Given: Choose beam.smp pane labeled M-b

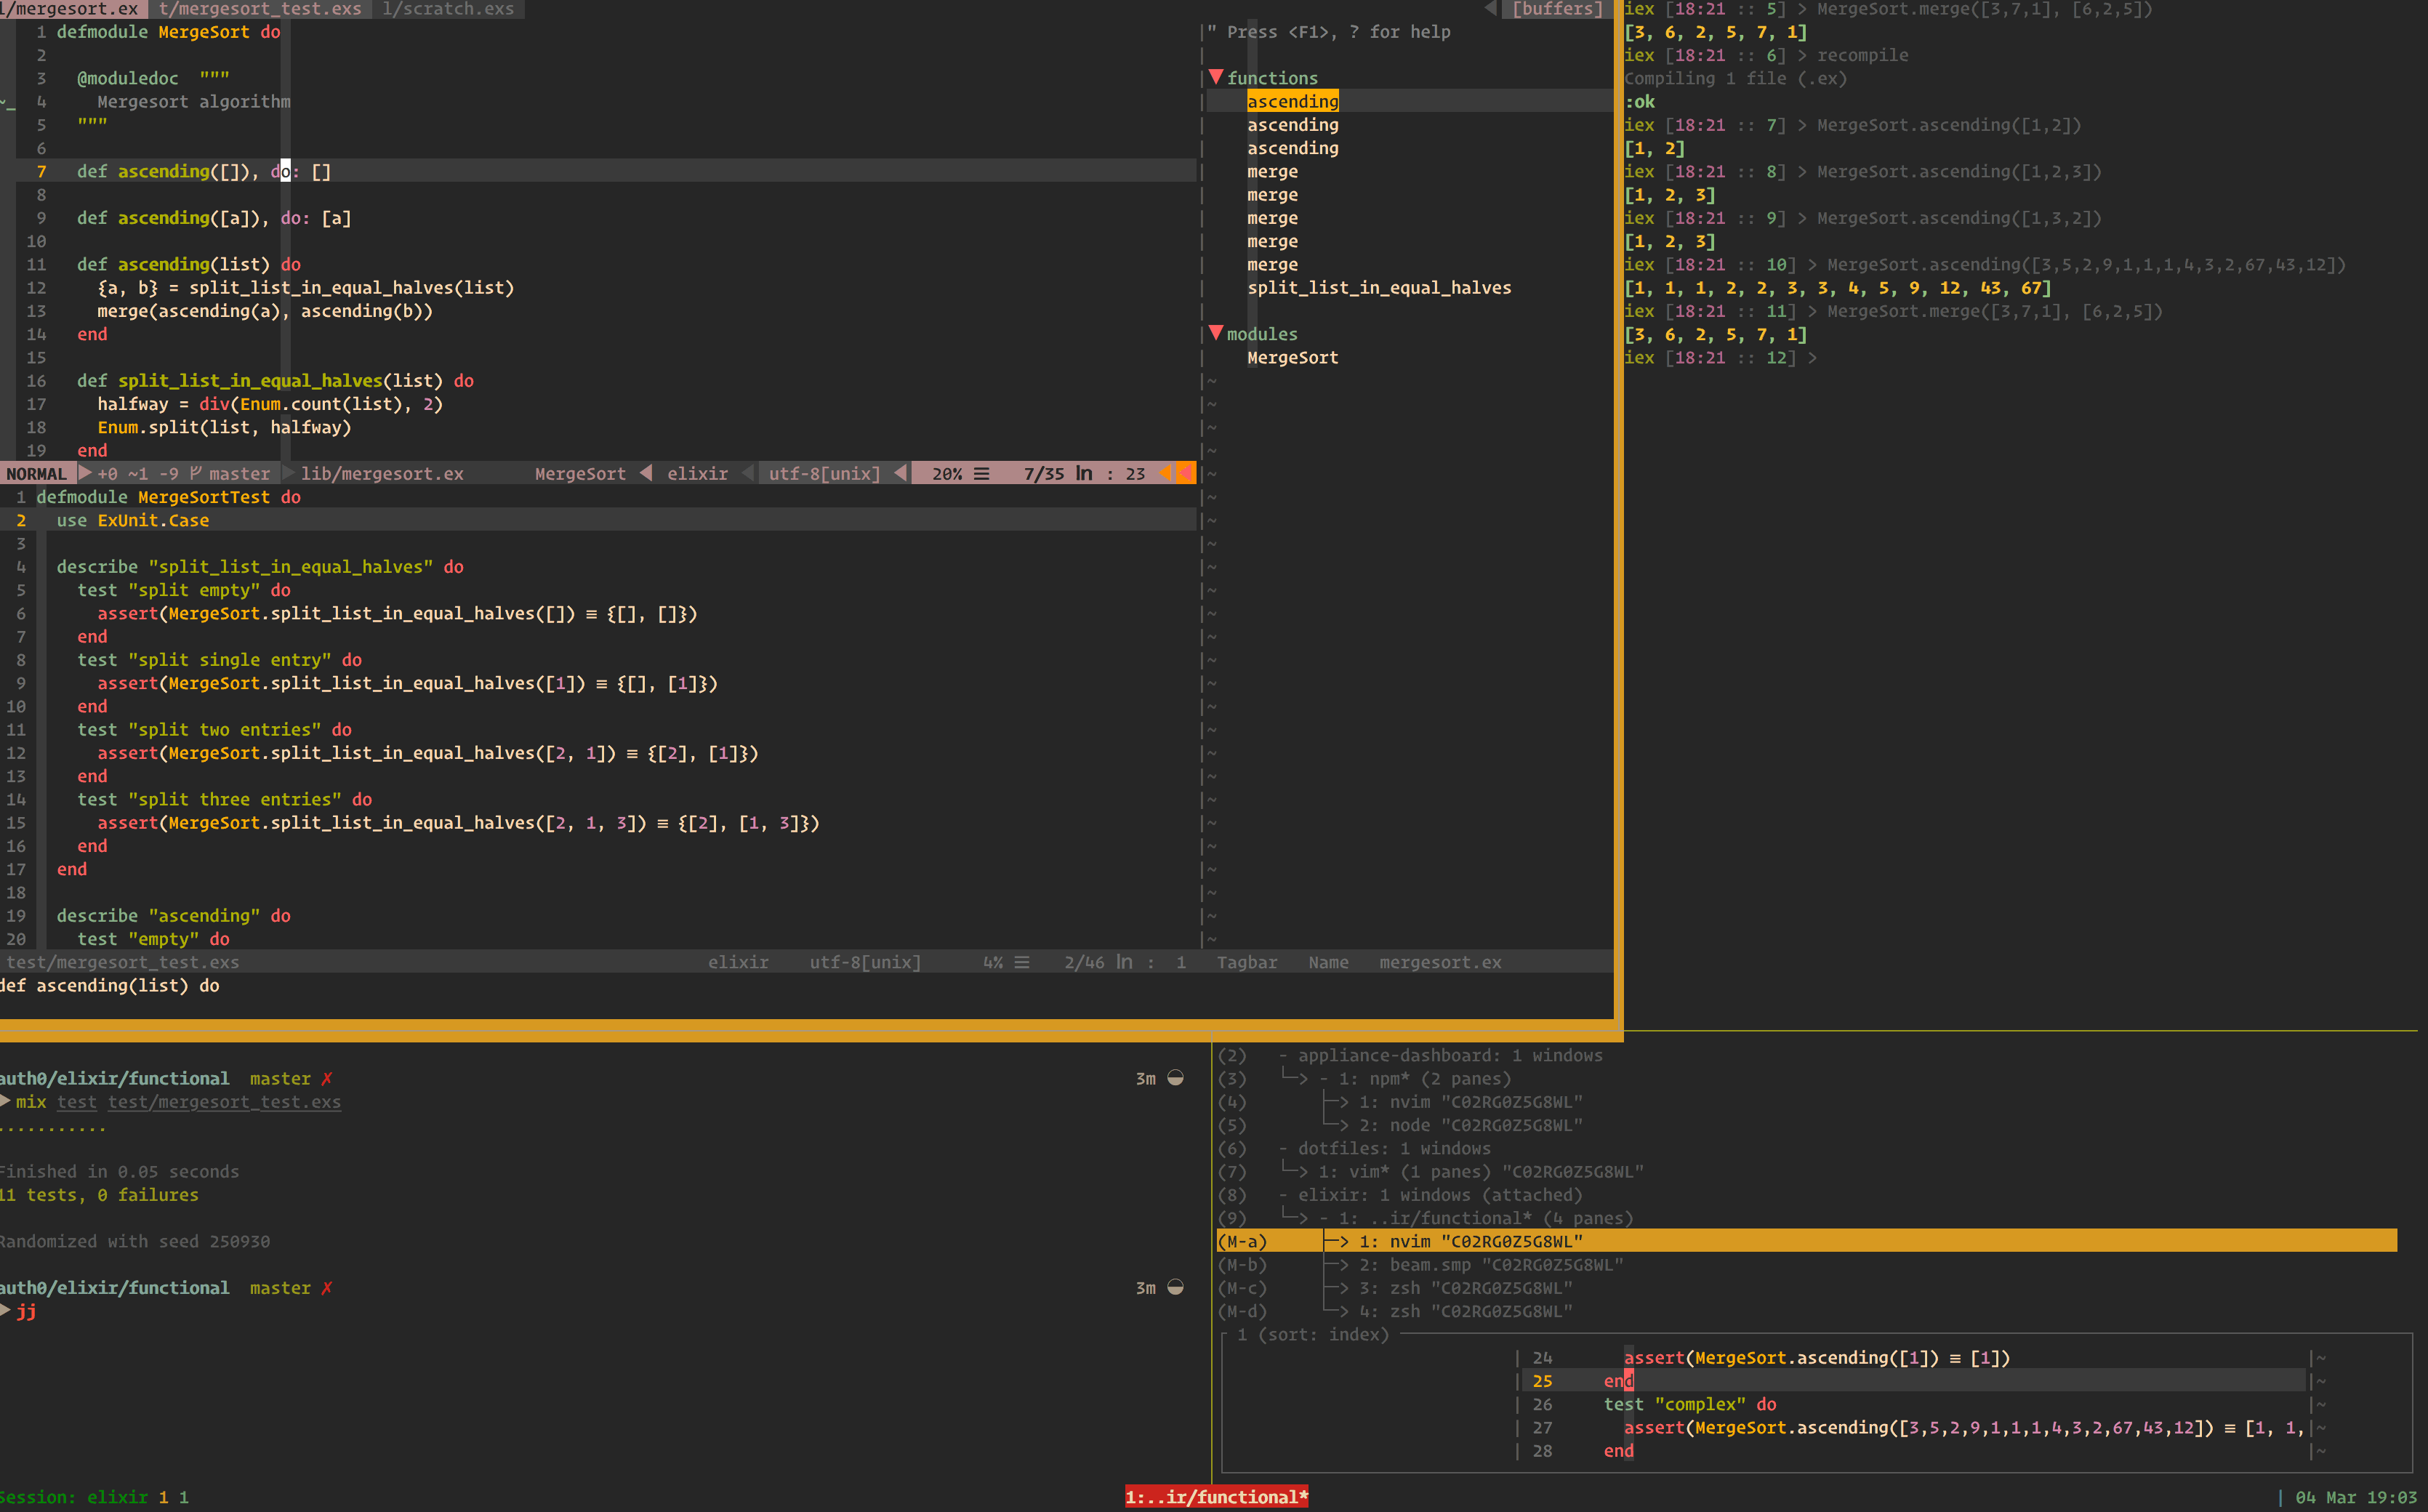Looking at the screenshot, I should click(1490, 1265).
